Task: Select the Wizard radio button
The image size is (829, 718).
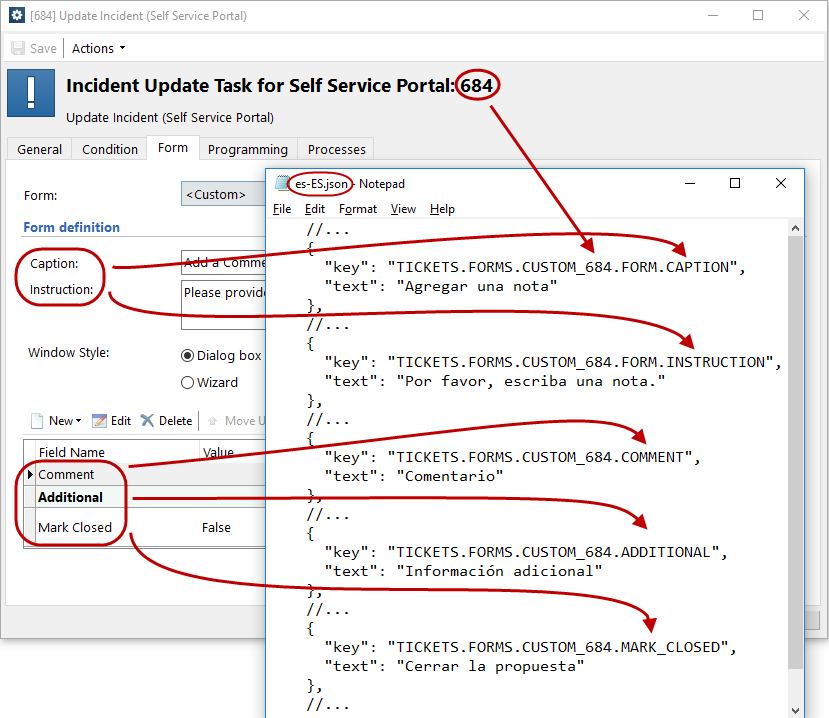Action: click(187, 382)
